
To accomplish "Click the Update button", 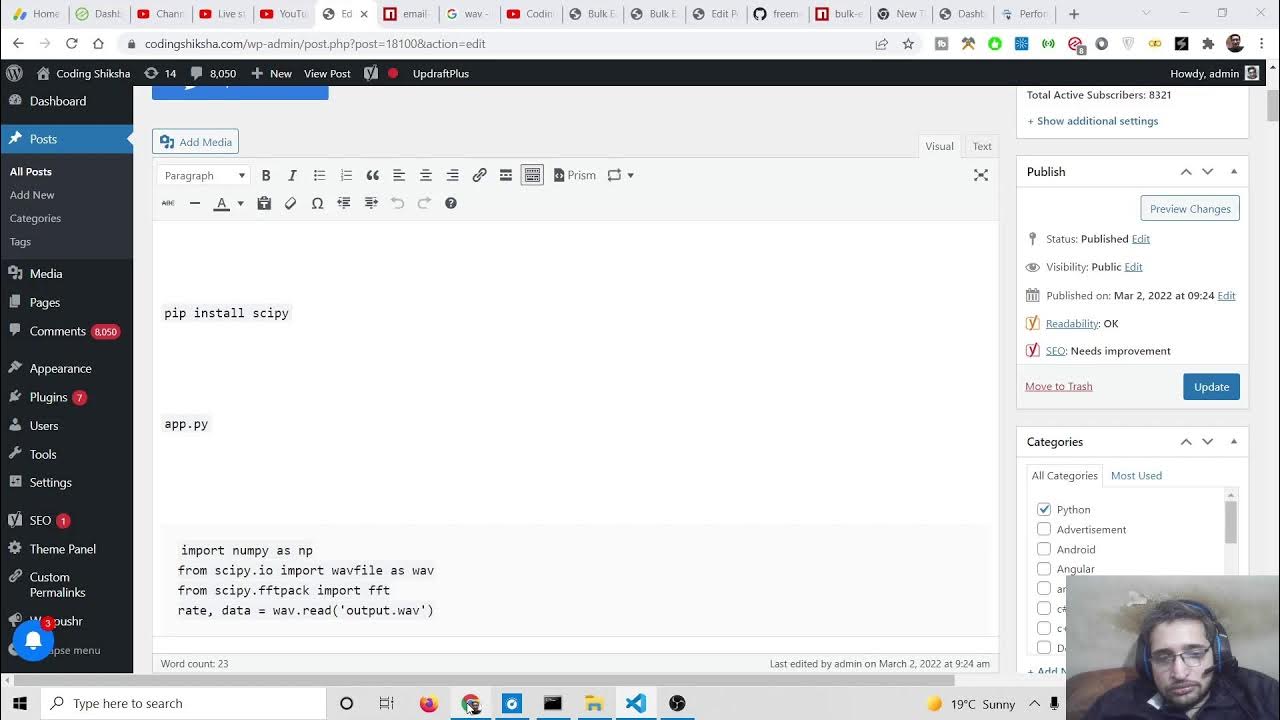I will point(1211,387).
